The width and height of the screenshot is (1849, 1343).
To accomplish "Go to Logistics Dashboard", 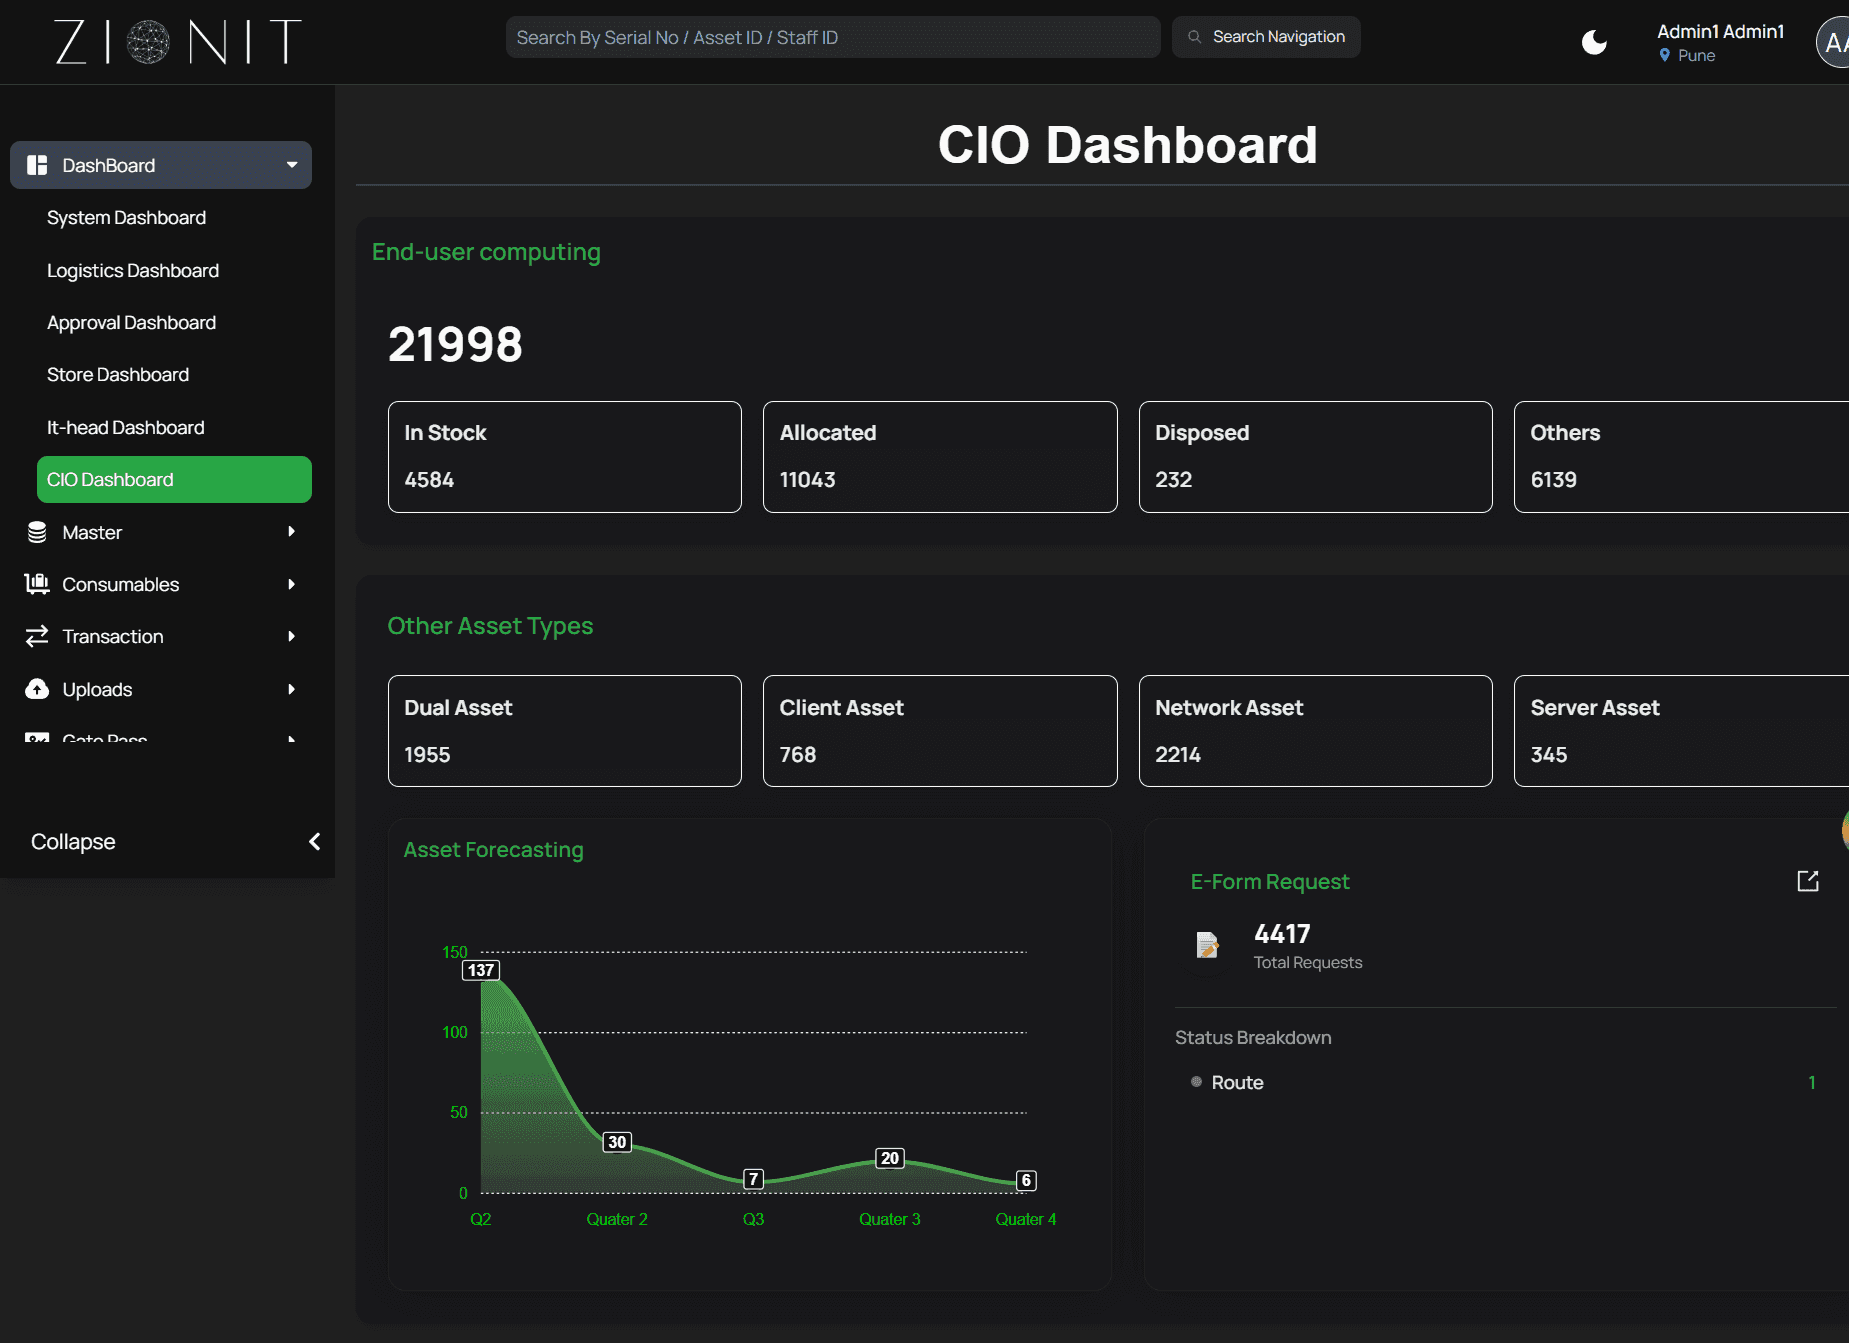I will (x=133, y=271).
